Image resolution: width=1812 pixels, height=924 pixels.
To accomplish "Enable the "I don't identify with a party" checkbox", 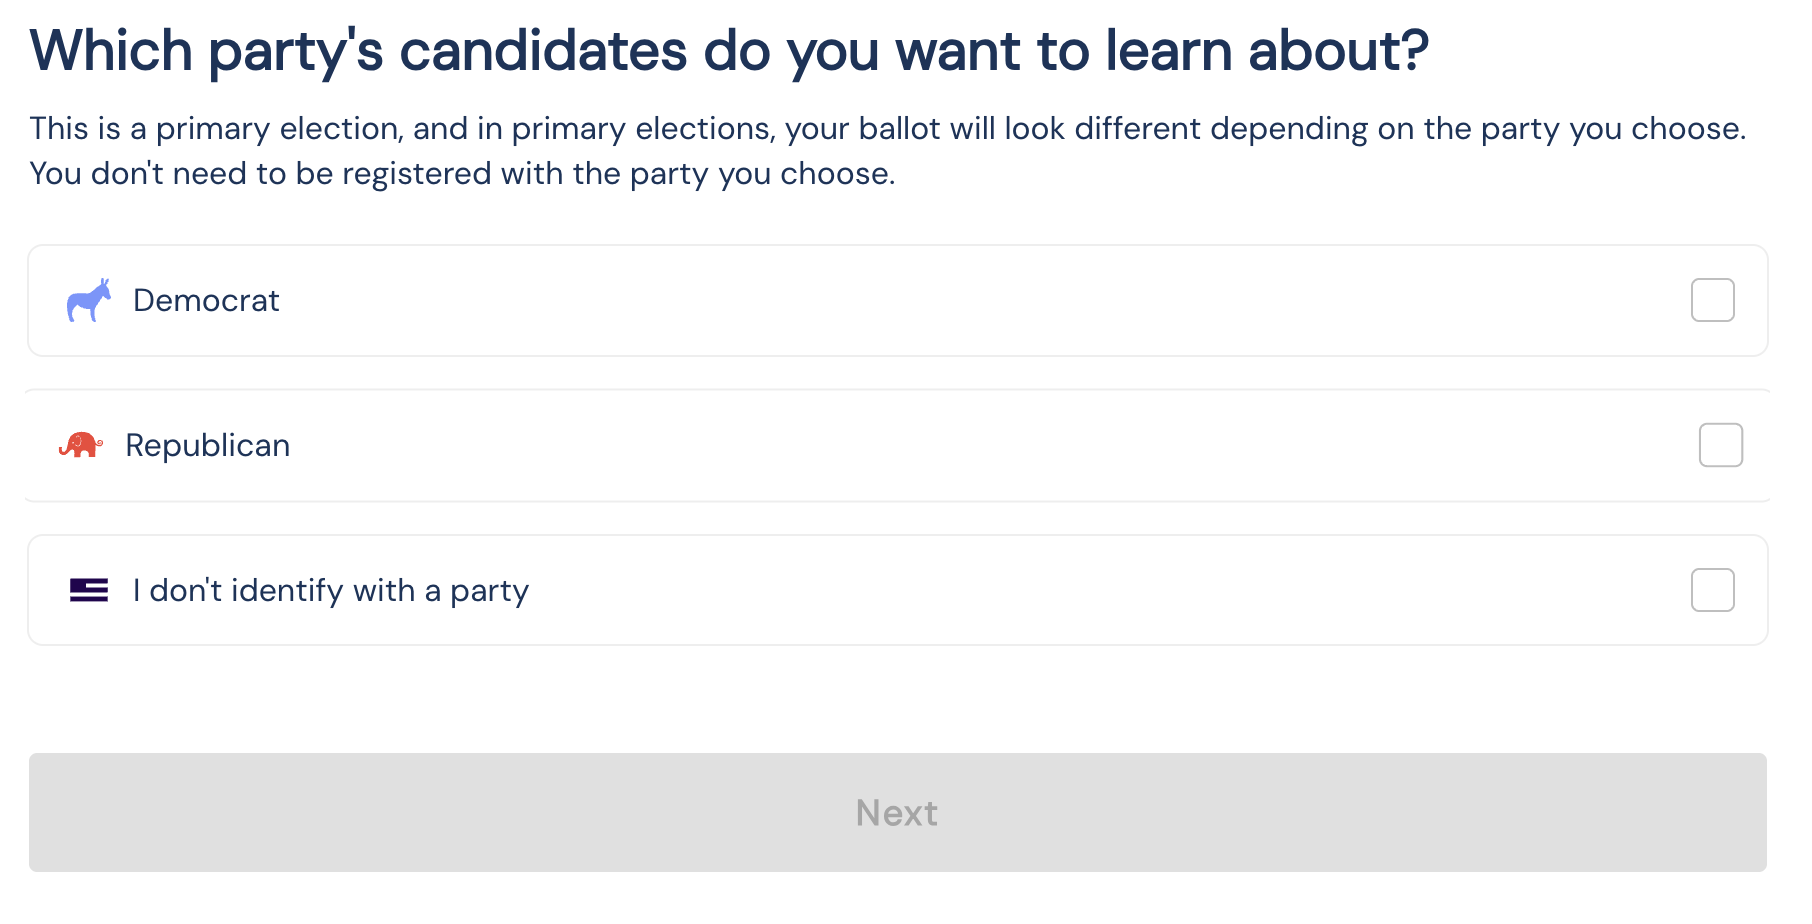I will pyautogui.click(x=1712, y=590).
